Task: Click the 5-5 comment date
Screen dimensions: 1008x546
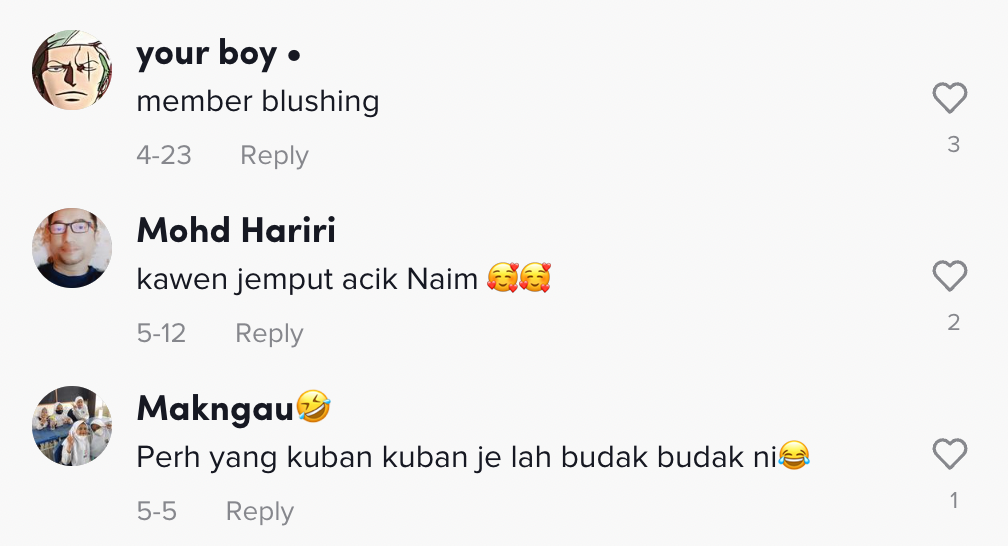Action: tap(156, 512)
